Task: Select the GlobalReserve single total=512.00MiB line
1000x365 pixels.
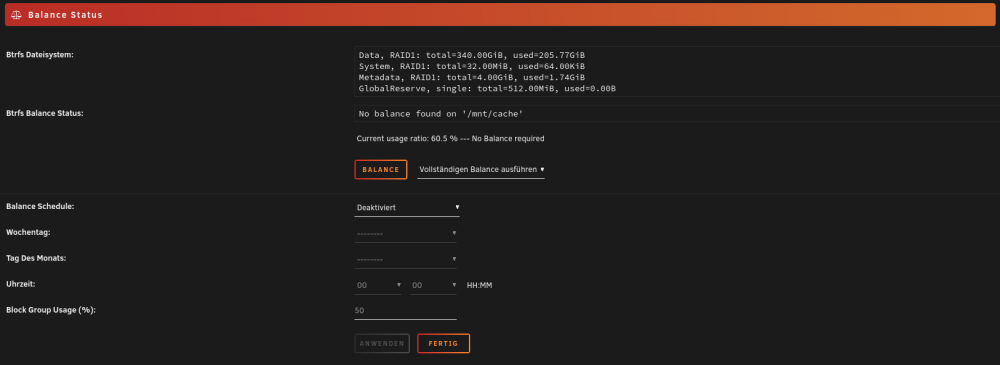Action: coord(487,88)
